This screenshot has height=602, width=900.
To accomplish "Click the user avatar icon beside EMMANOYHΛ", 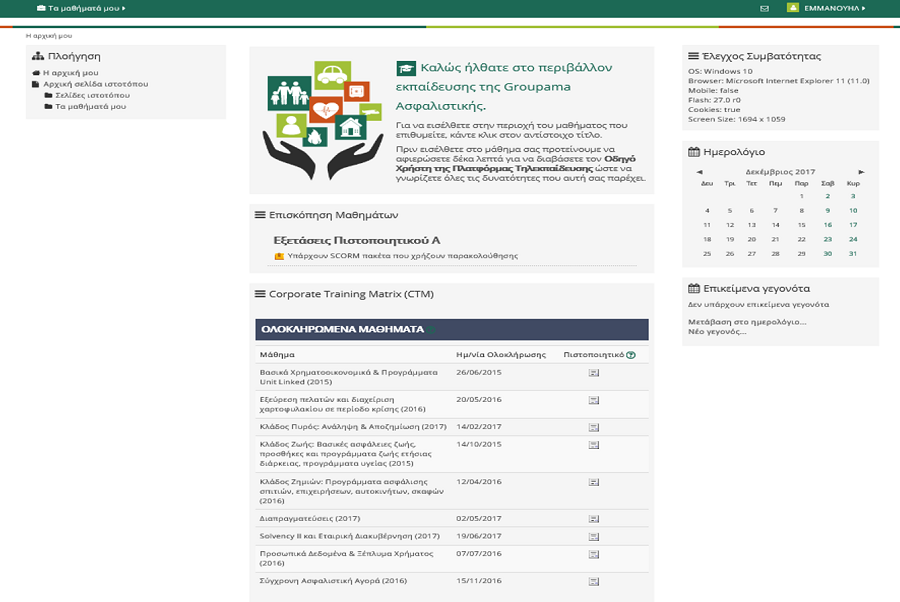I will click(795, 8).
